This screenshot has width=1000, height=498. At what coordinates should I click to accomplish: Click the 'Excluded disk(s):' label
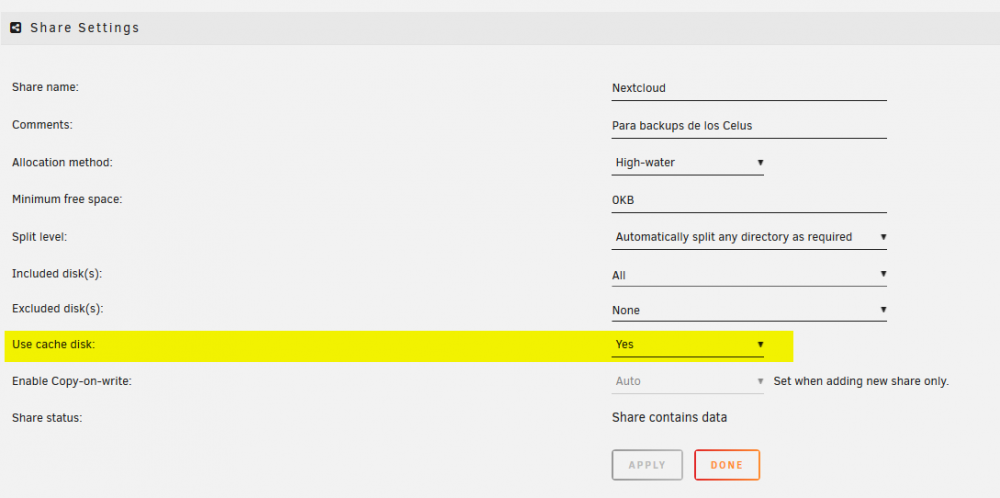[x=57, y=309]
